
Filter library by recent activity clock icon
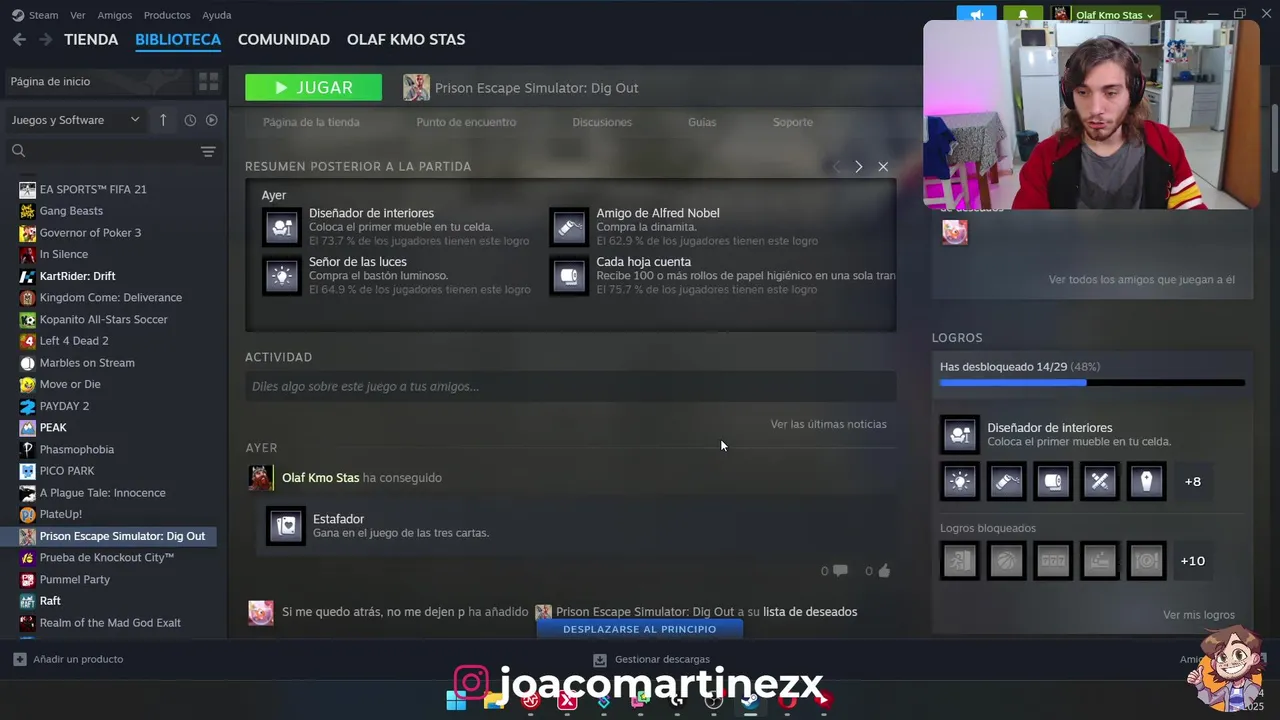tap(190, 120)
